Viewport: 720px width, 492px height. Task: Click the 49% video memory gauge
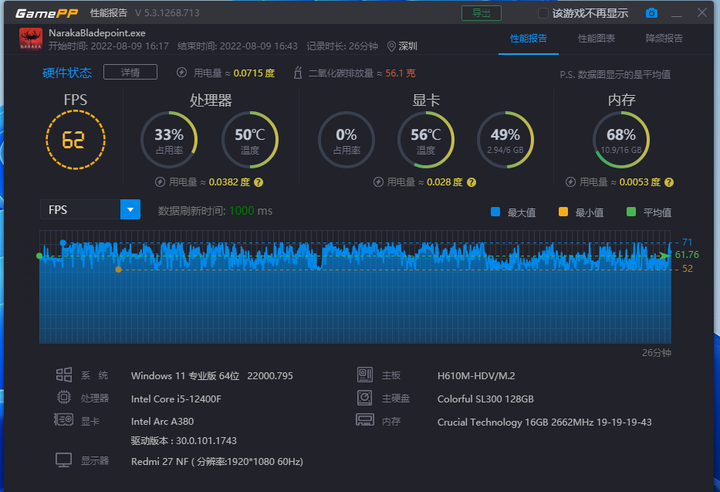click(x=505, y=140)
